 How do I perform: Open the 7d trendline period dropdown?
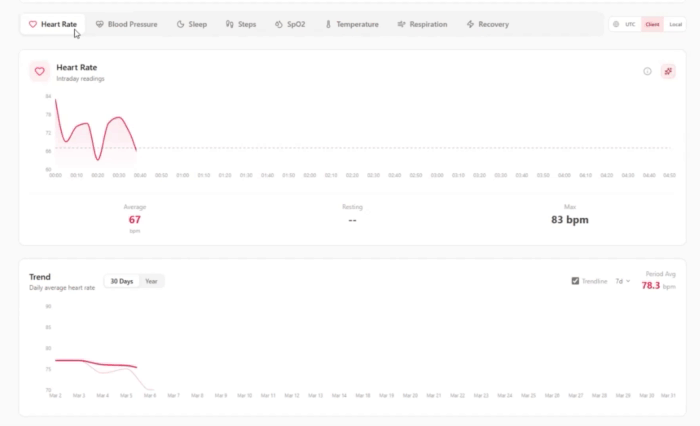pos(622,281)
